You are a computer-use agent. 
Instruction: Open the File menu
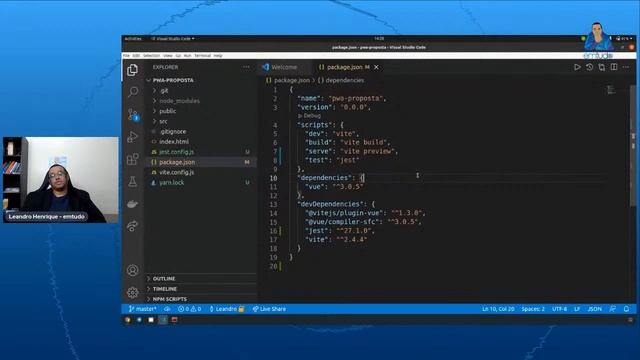[126, 56]
